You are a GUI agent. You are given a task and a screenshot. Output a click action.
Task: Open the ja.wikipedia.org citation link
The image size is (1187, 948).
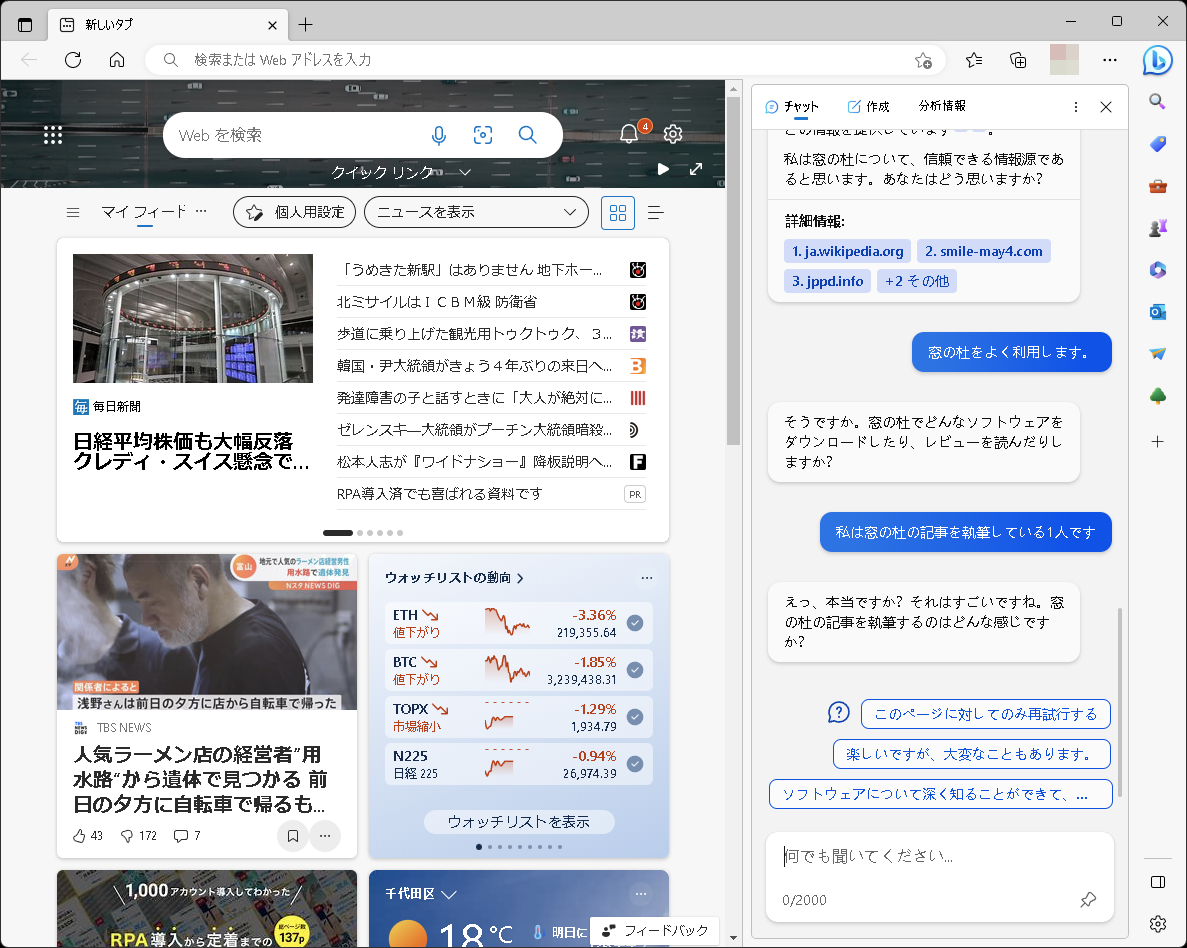pos(846,251)
